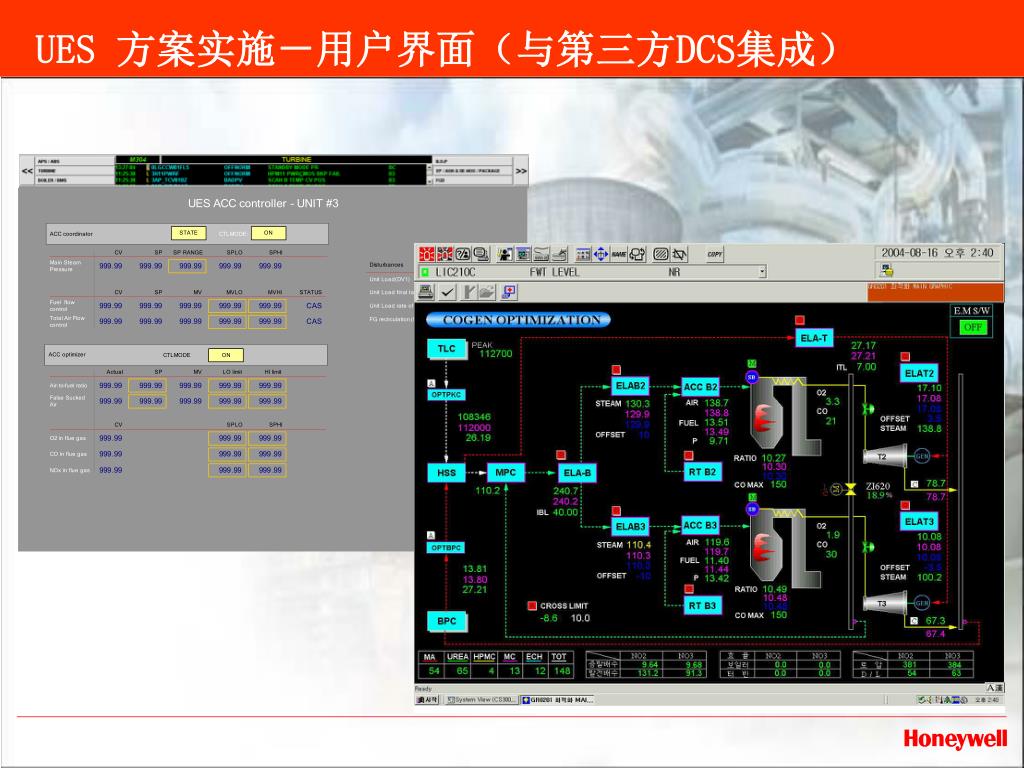Click the green steam valve near ELAT2

tap(867, 409)
